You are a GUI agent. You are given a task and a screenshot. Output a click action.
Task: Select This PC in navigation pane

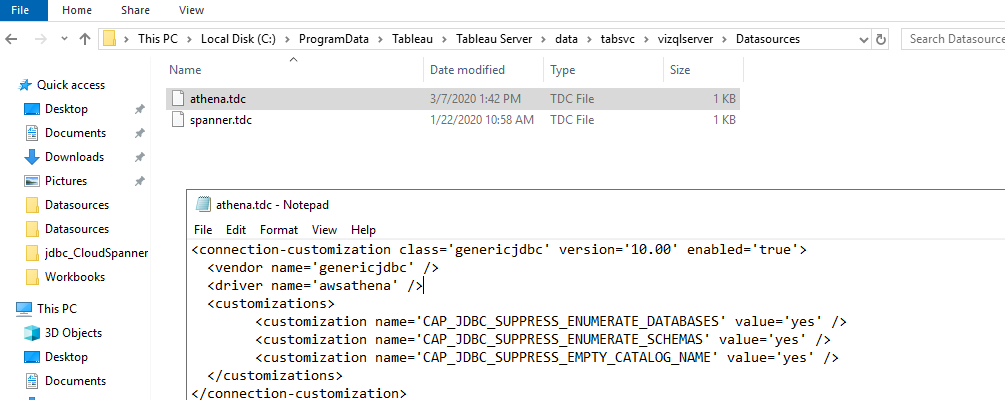pyautogui.click(x=56, y=308)
